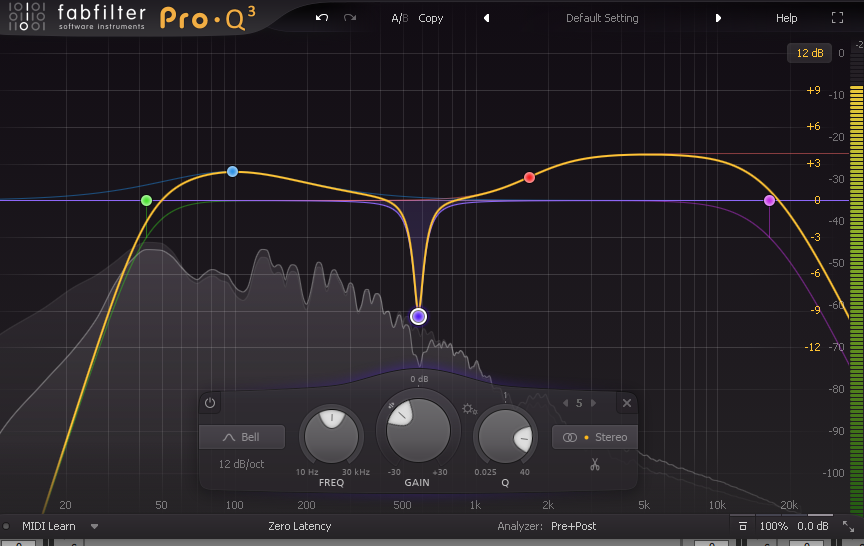Click the scissors split band icon
Viewport: 864px width, 546px height.
(x=595, y=464)
